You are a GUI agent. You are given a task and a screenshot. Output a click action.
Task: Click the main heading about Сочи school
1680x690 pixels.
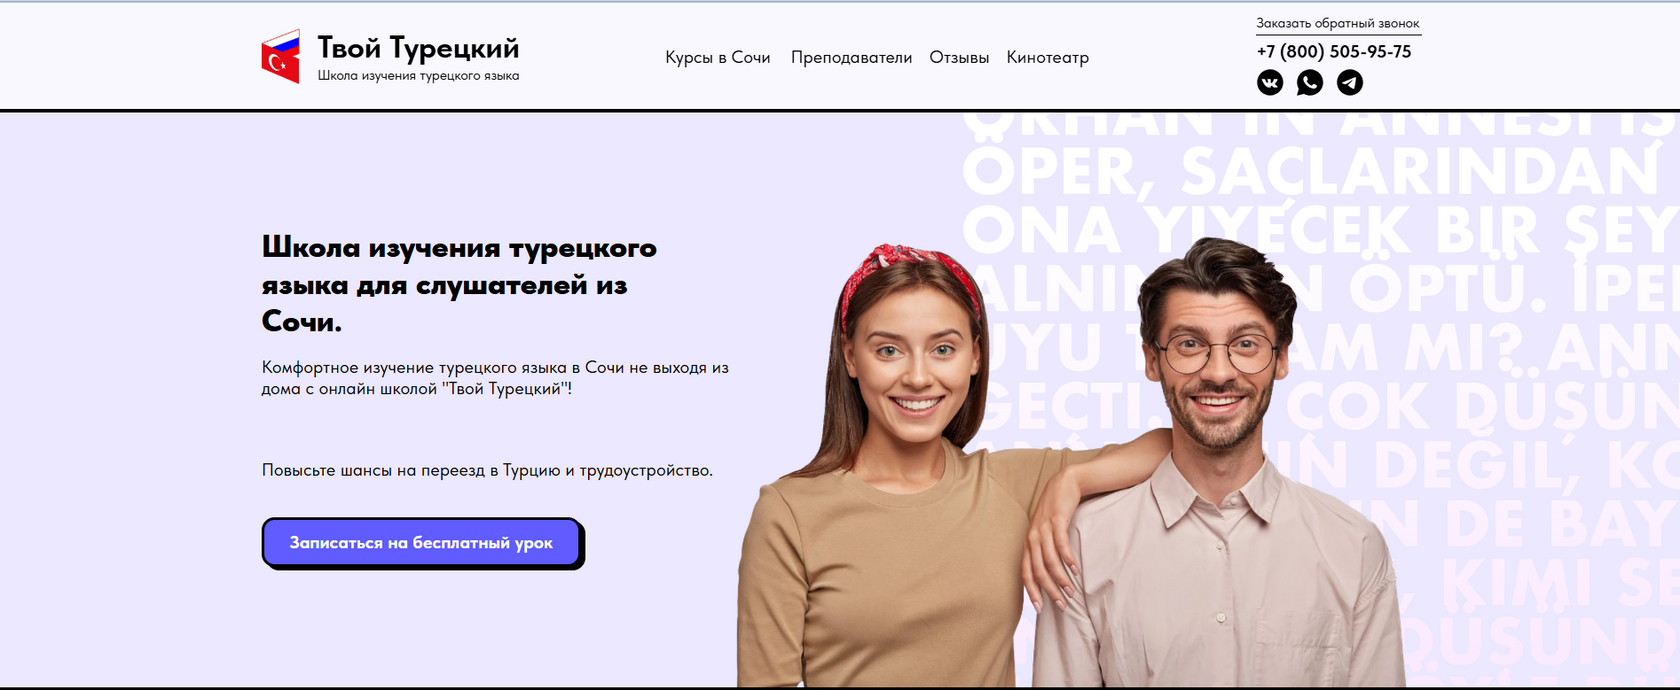click(459, 284)
